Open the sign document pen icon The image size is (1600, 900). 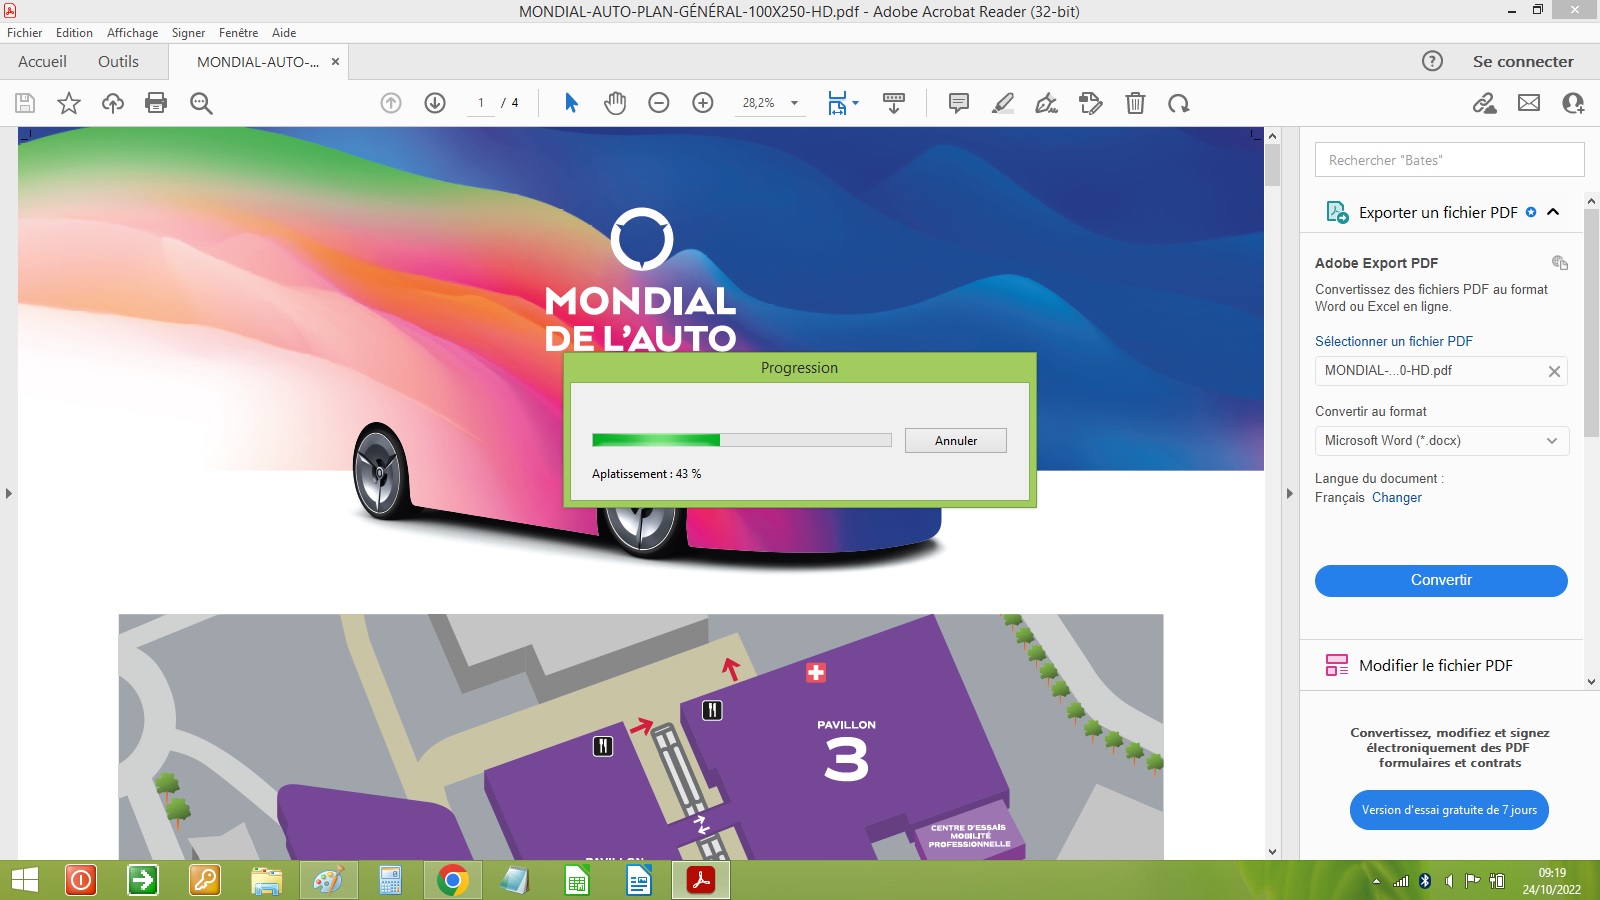pos(1047,103)
